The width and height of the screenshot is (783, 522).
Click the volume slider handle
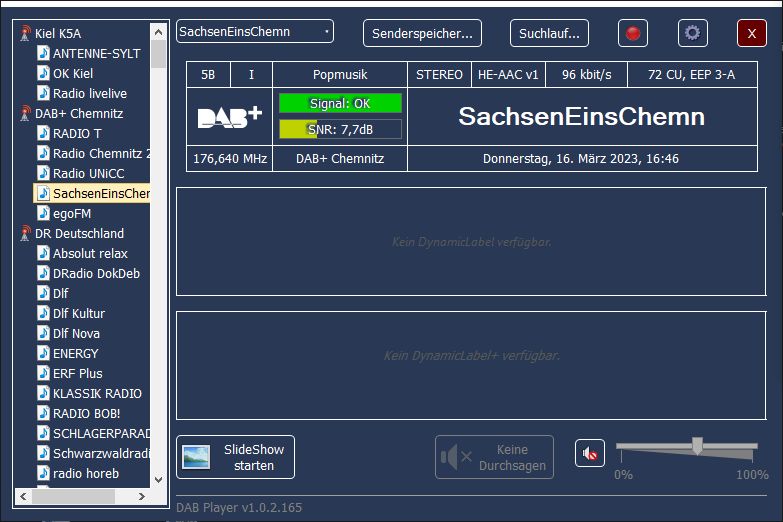click(x=697, y=446)
